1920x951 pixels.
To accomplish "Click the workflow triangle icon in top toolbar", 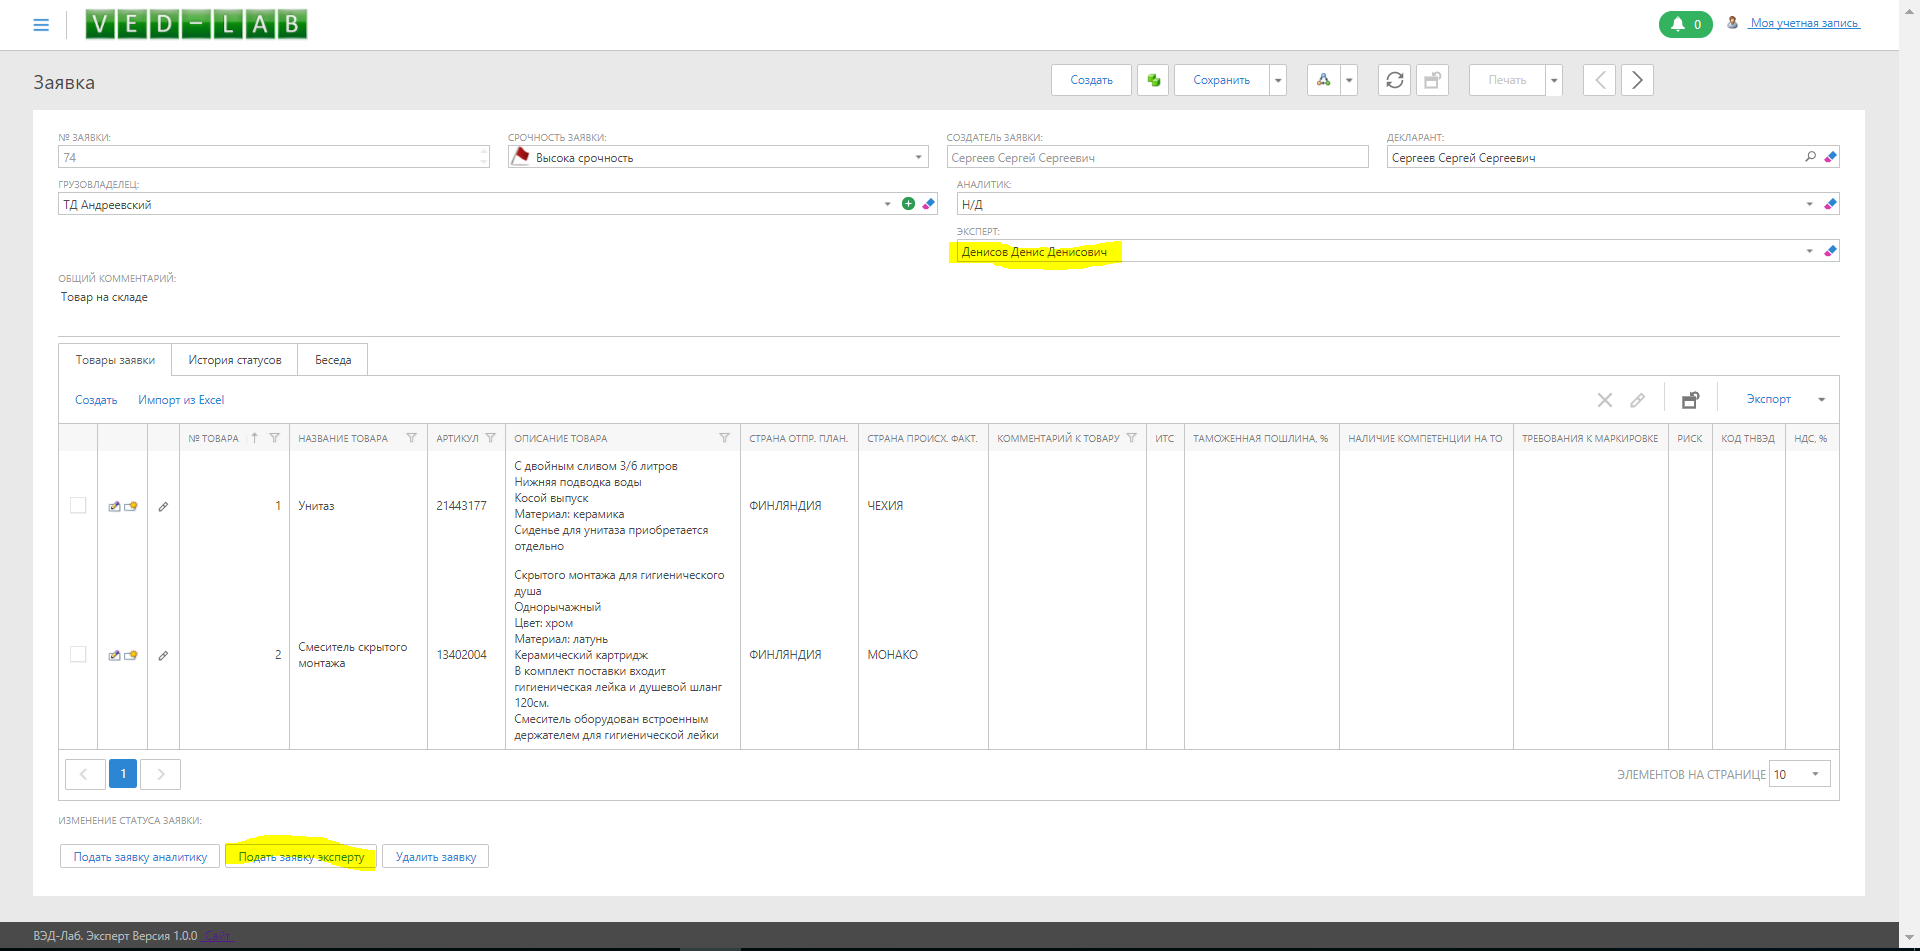I will click(x=1323, y=80).
